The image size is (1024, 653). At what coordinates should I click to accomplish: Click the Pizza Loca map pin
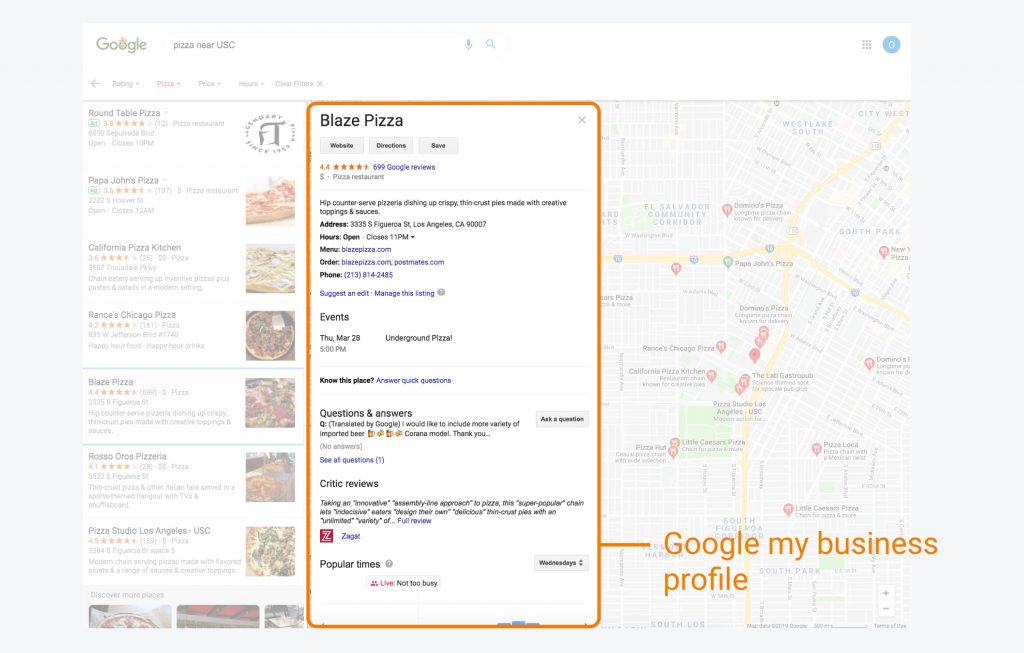point(816,449)
